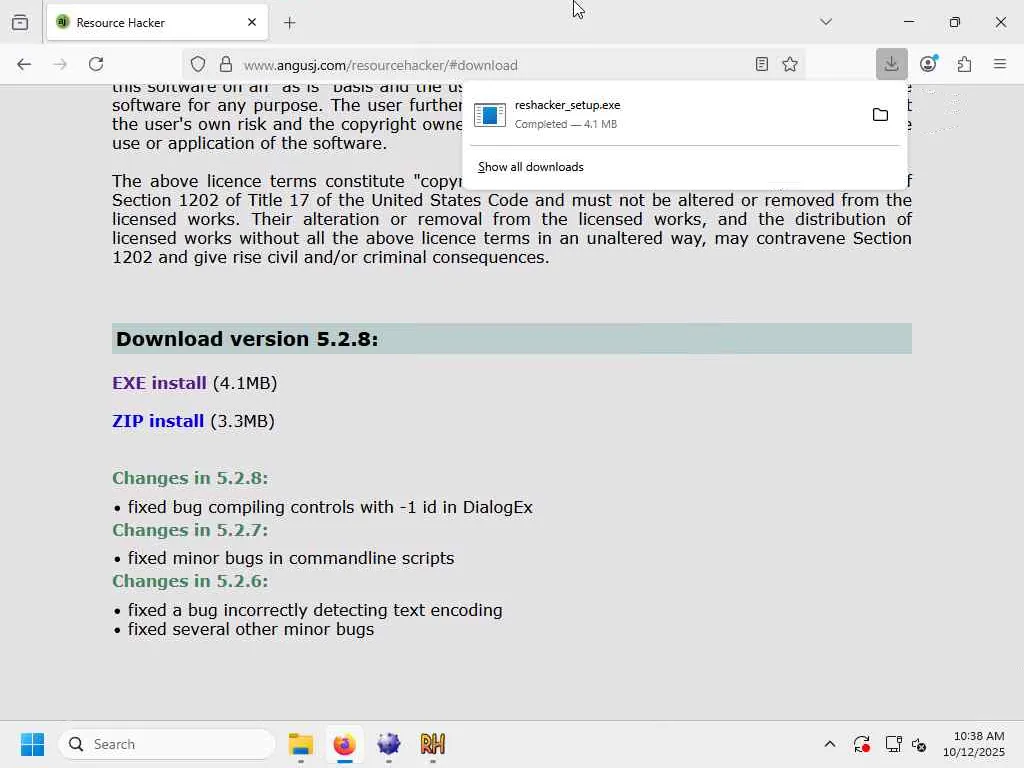
Task: Click the reshacker_setup.exe file icon
Action: (x=490, y=115)
